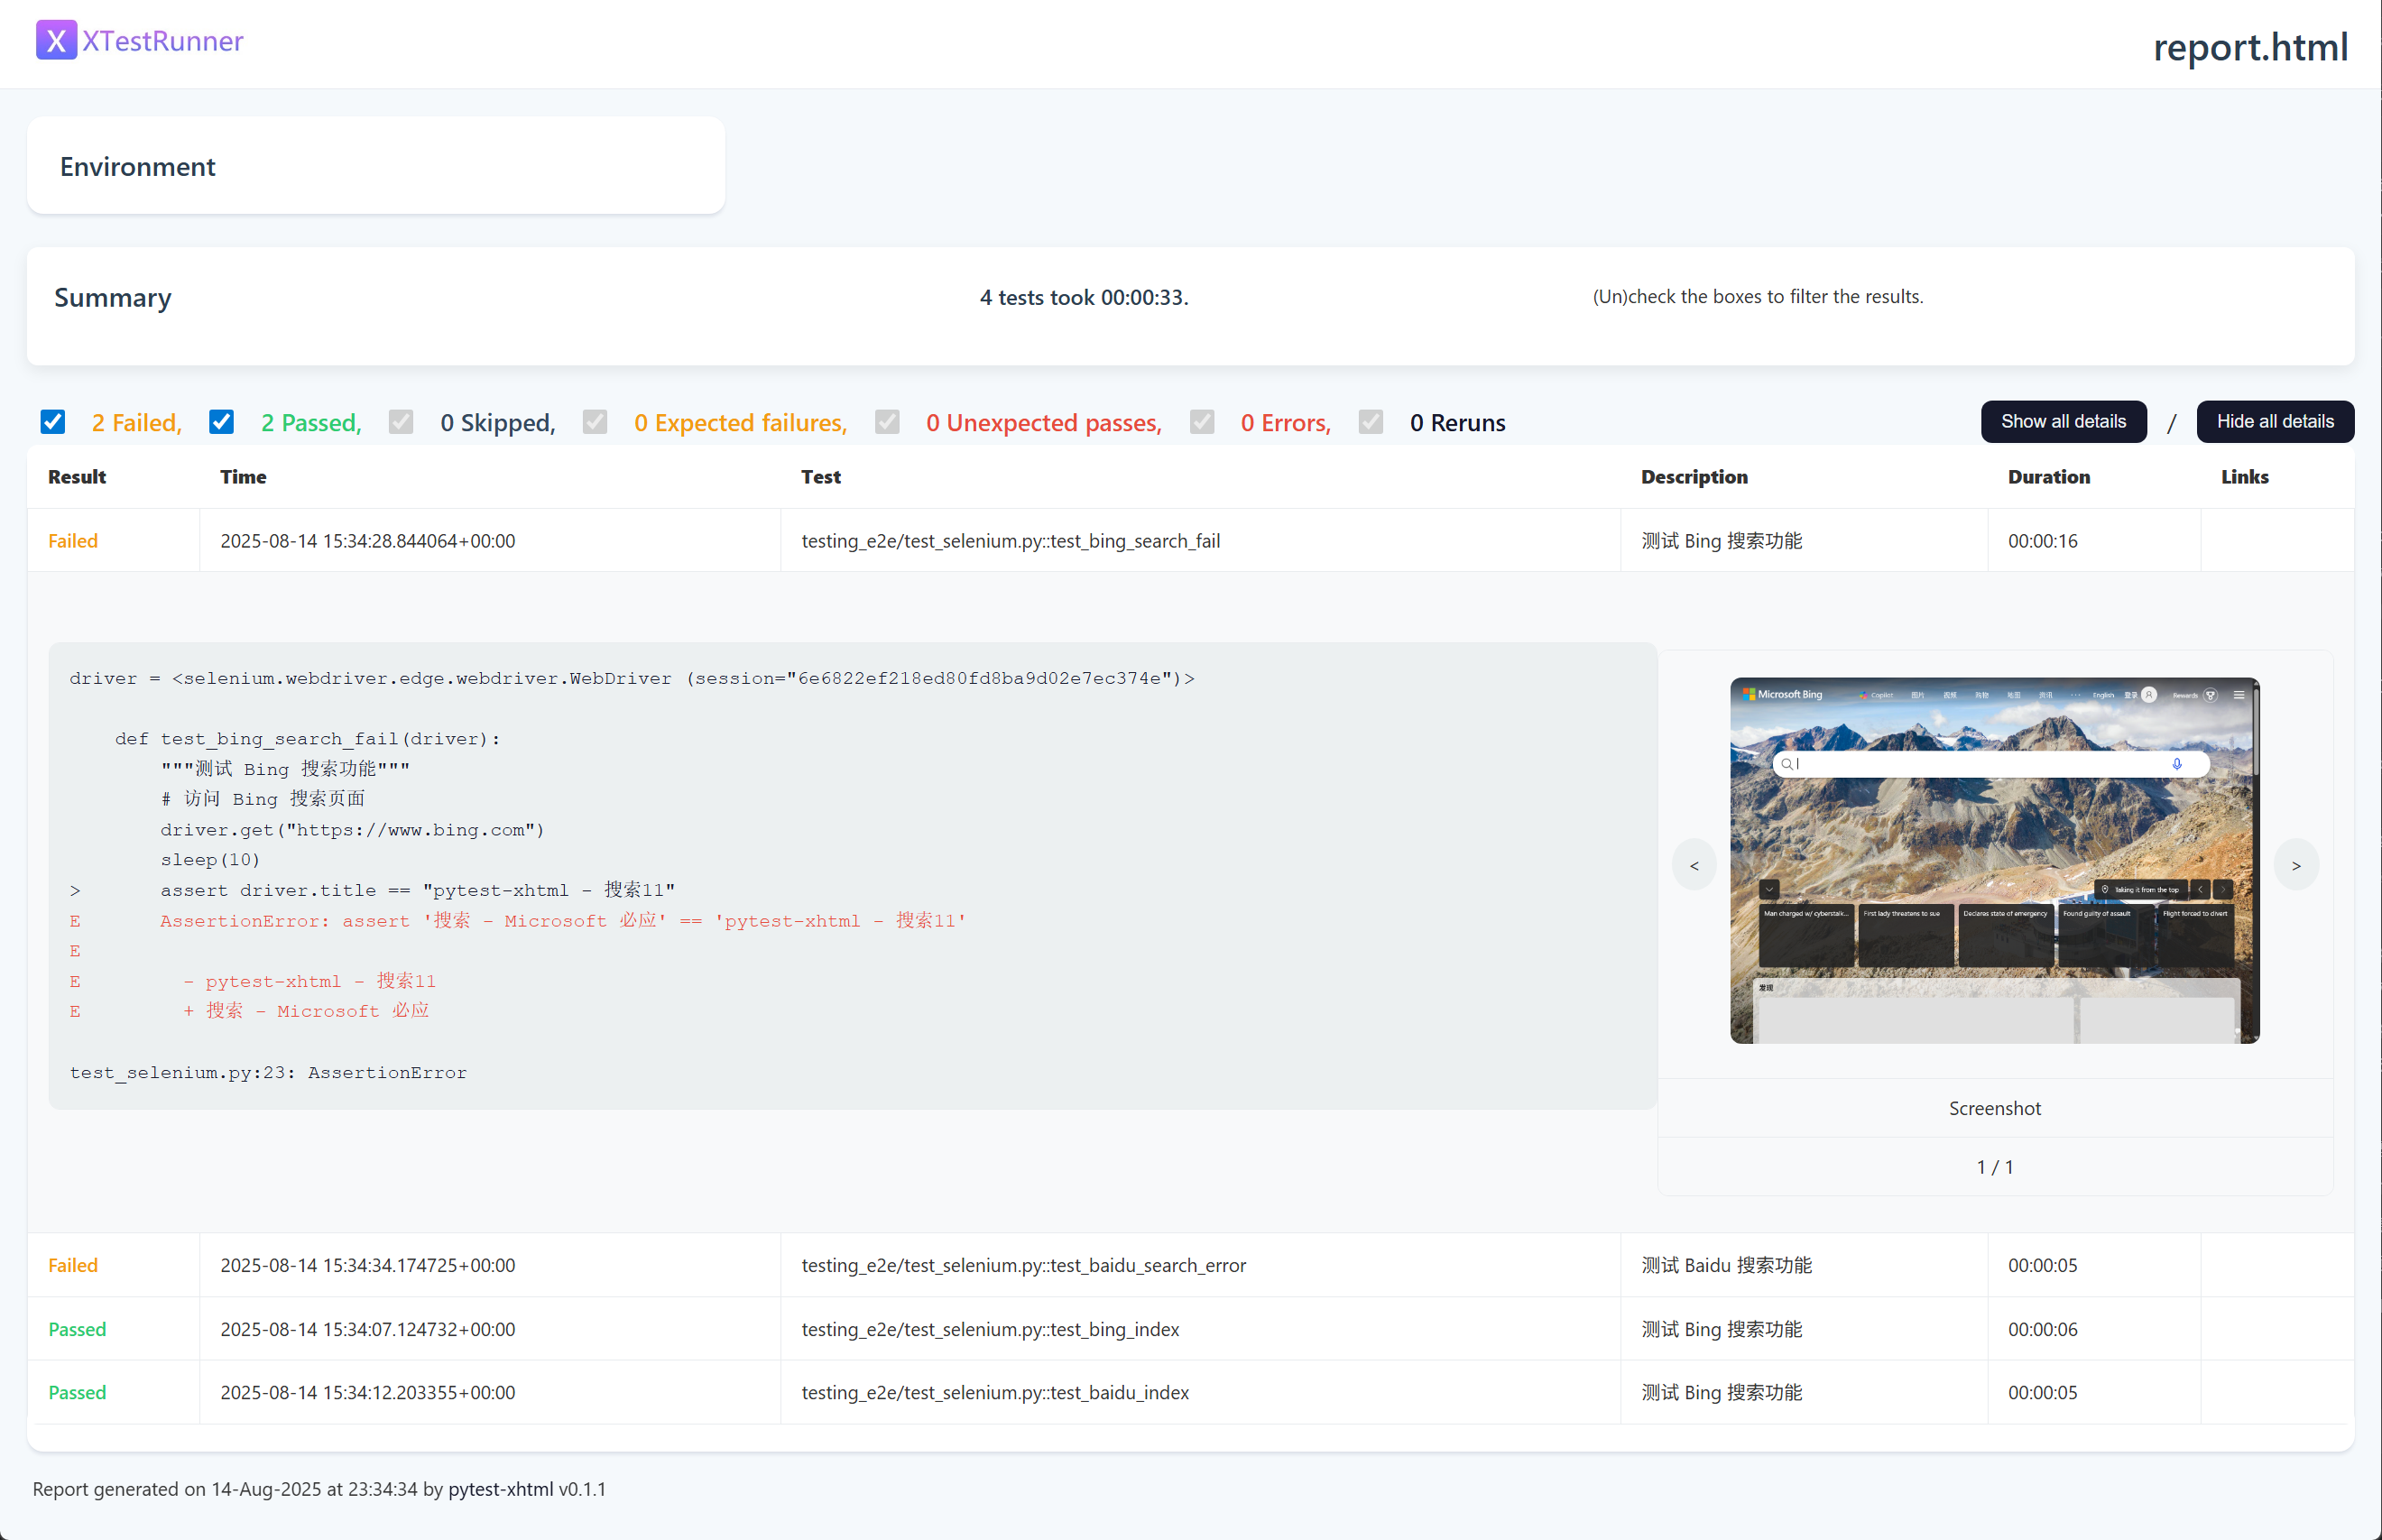The image size is (2382, 1540).
Task: Sort by the Time column header
Action: (x=243, y=477)
